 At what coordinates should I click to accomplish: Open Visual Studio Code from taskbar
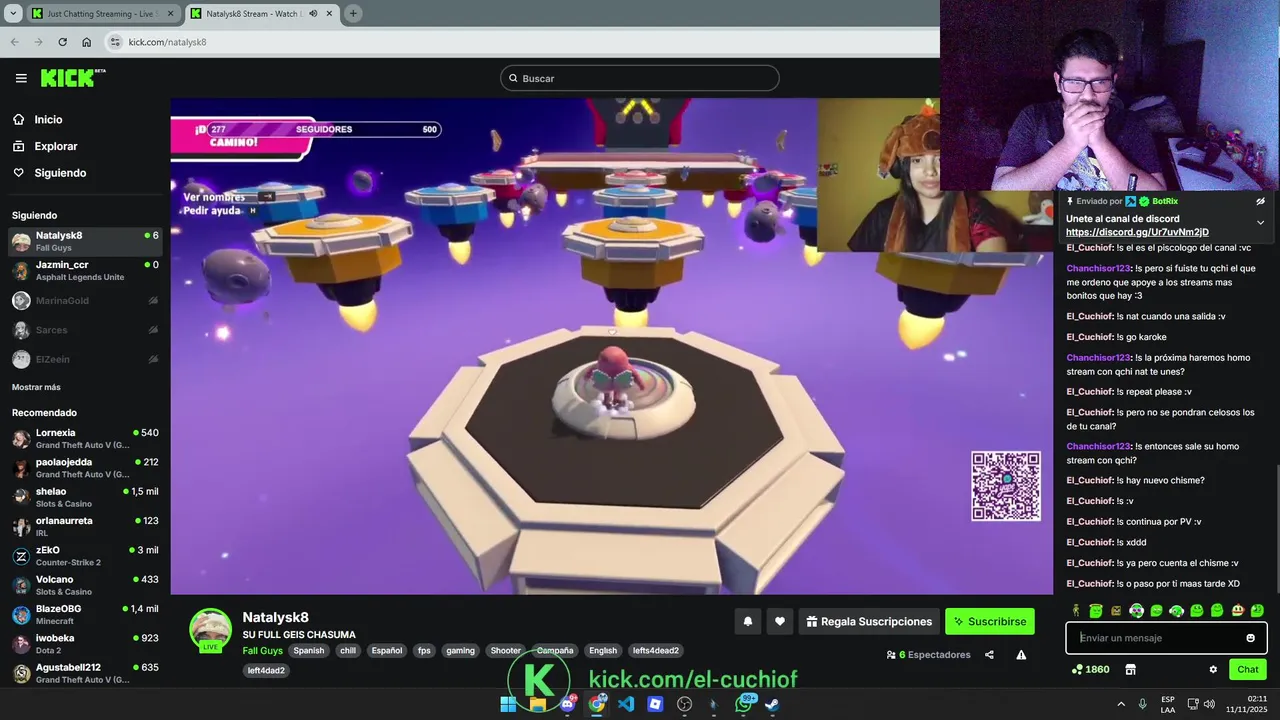[626, 704]
